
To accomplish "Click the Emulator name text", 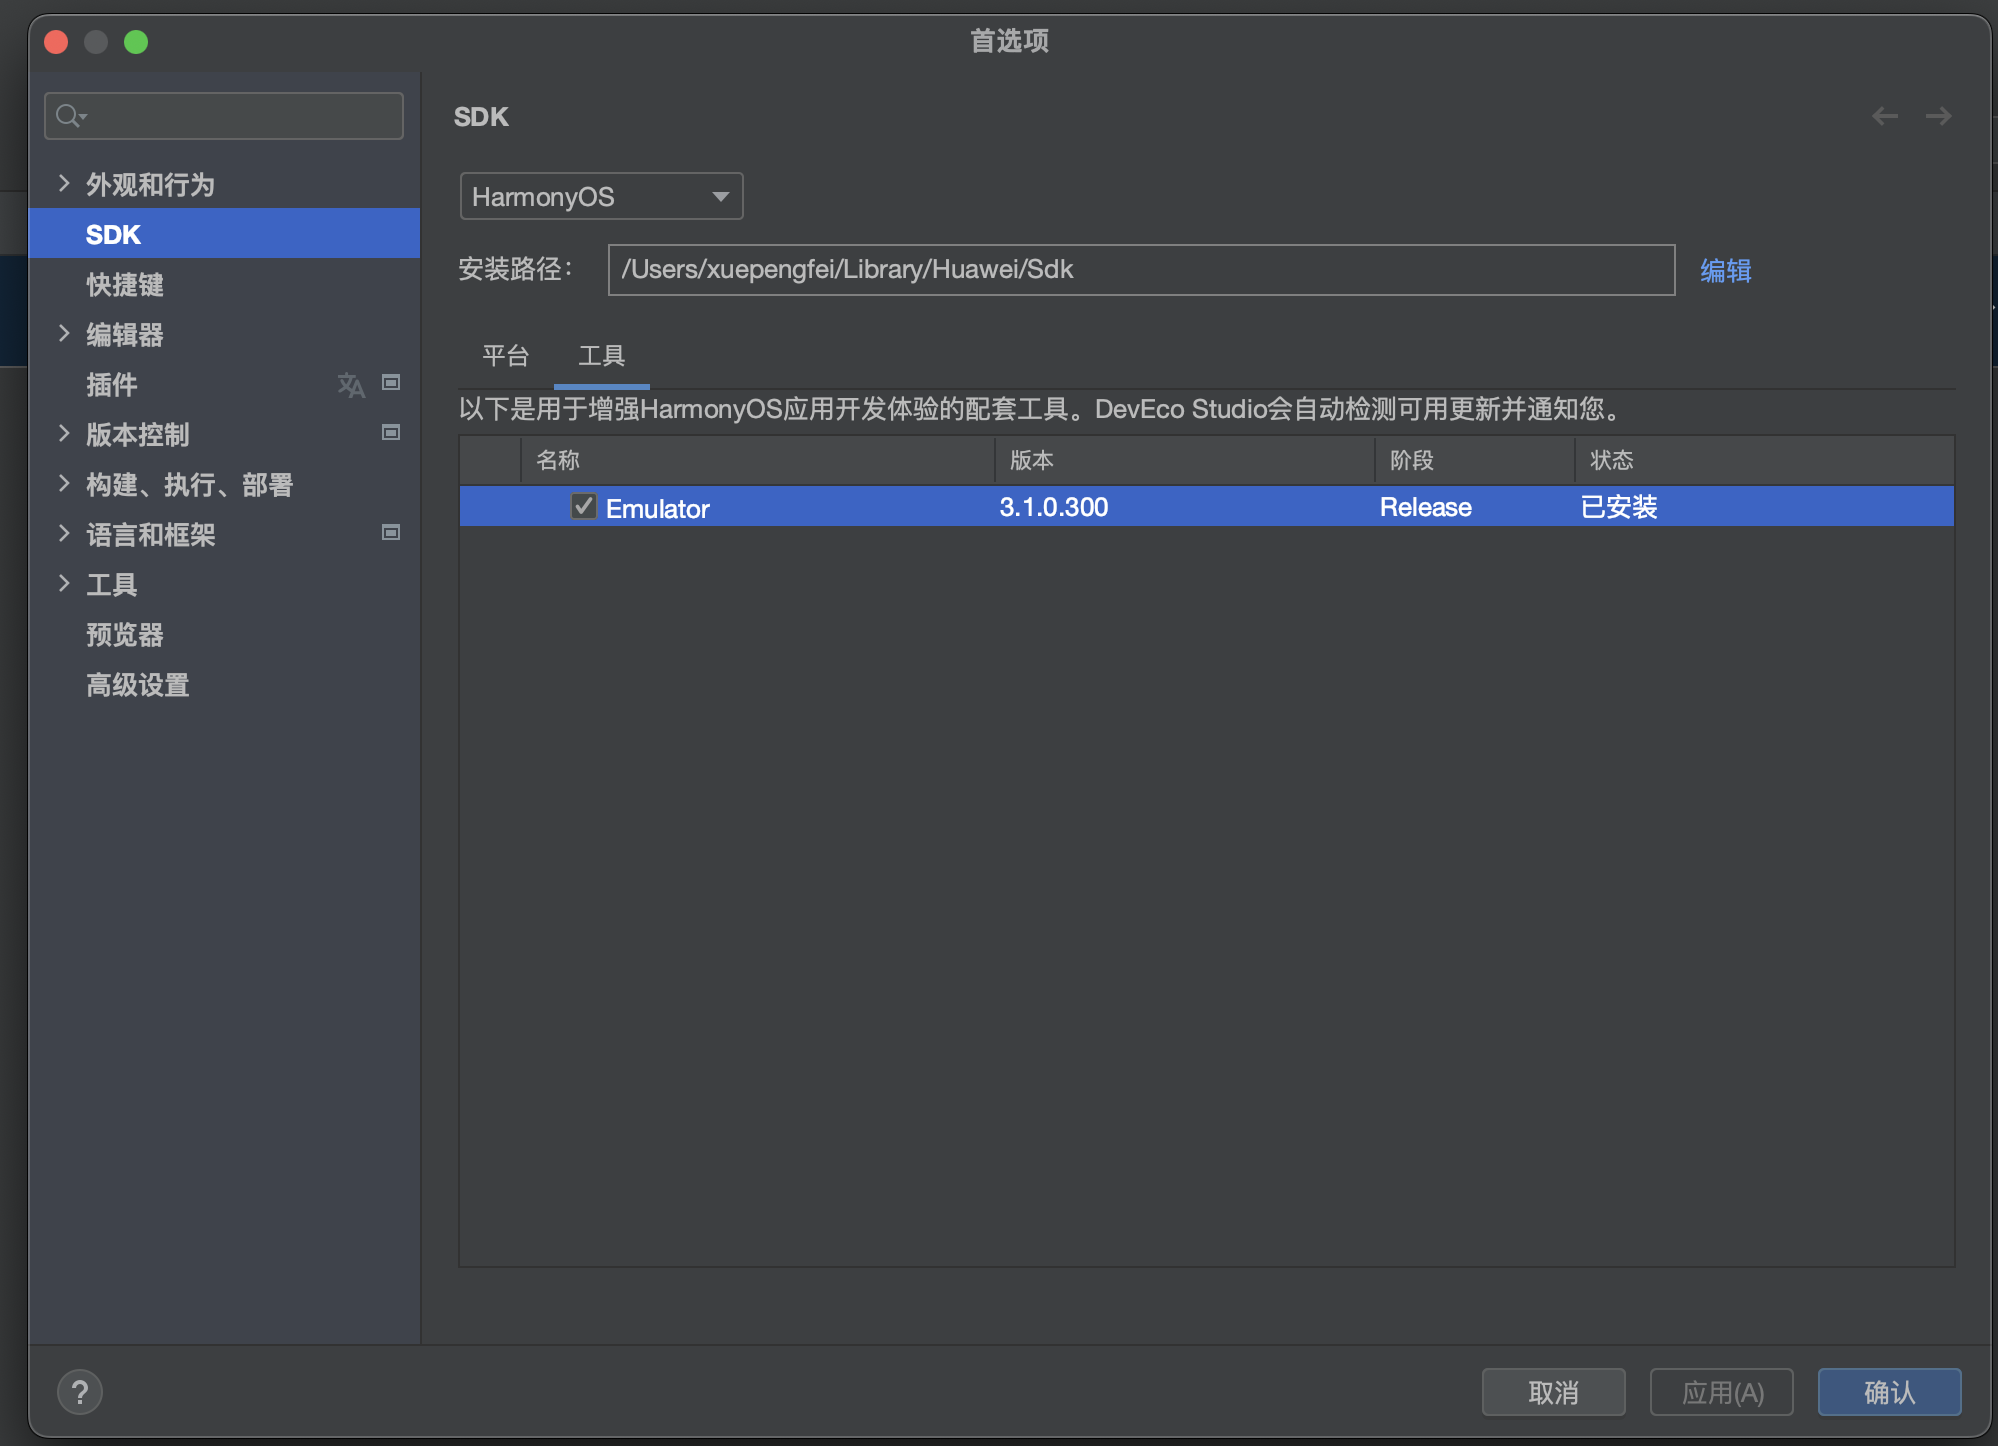I will (x=657, y=508).
